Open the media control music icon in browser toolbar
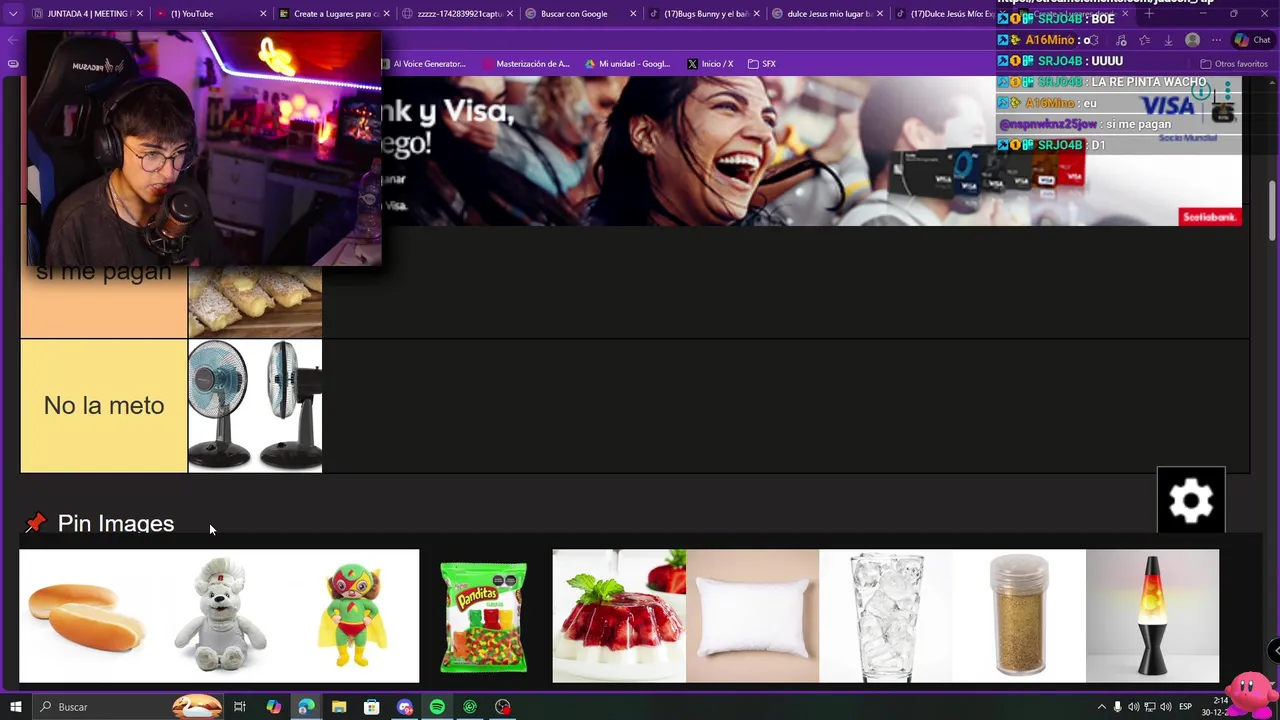The image size is (1280, 720). (x=1120, y=40)
